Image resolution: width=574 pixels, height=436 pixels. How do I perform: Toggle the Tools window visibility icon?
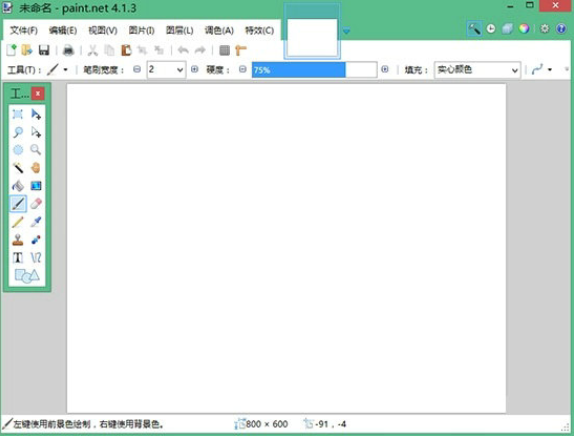474,29
